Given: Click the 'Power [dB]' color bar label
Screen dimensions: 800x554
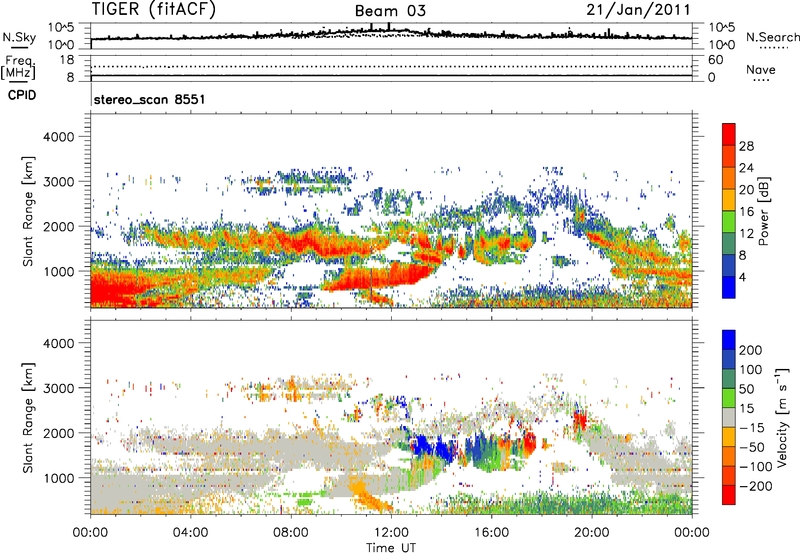Looking at the screenshot, I should (763, 211).
